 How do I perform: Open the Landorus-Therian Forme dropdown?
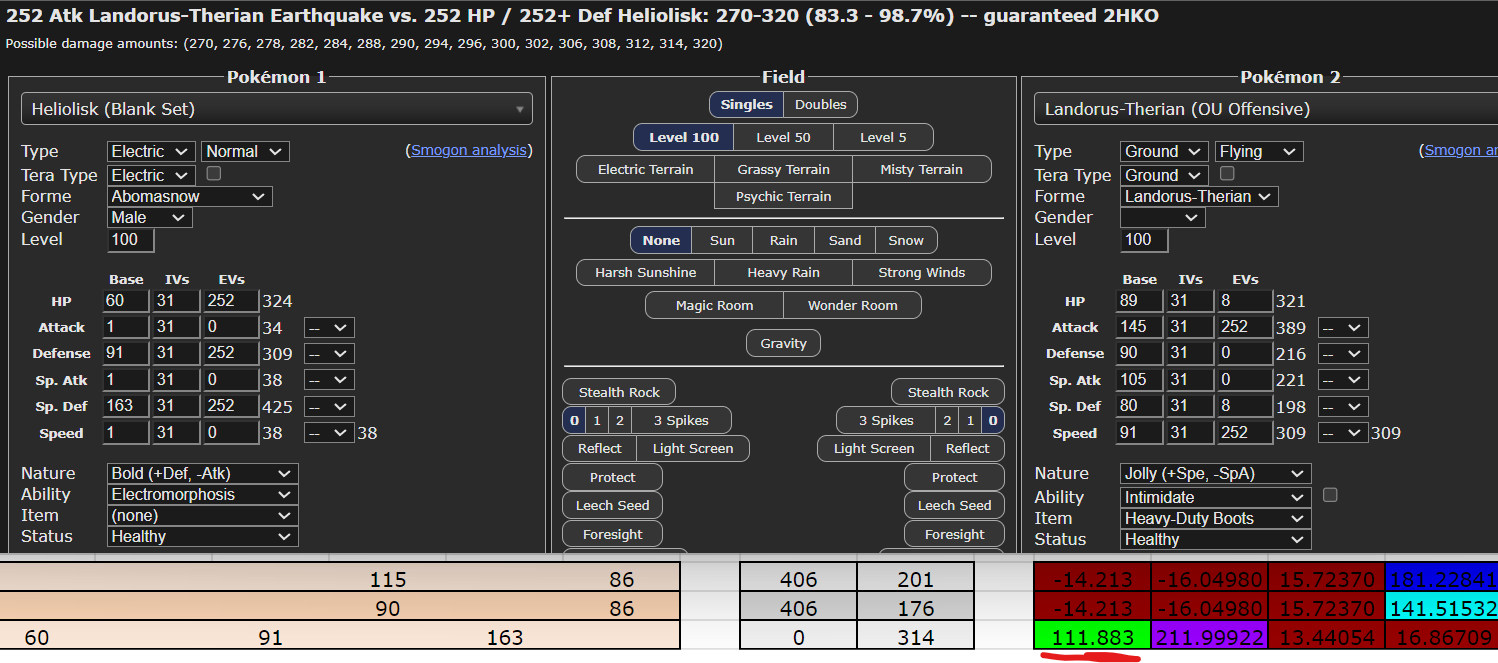[x=1199, y=196]
